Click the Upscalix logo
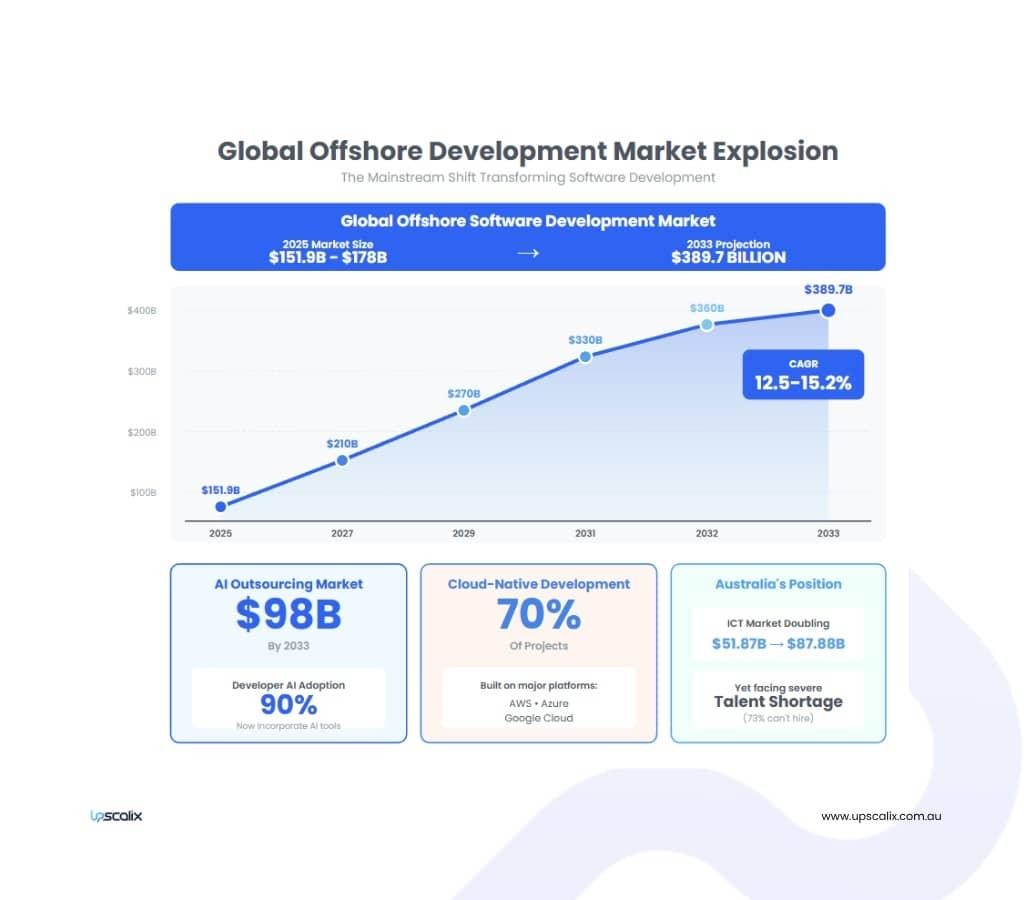The width and height of the screenshot is (1024, 900). [116, 816]
